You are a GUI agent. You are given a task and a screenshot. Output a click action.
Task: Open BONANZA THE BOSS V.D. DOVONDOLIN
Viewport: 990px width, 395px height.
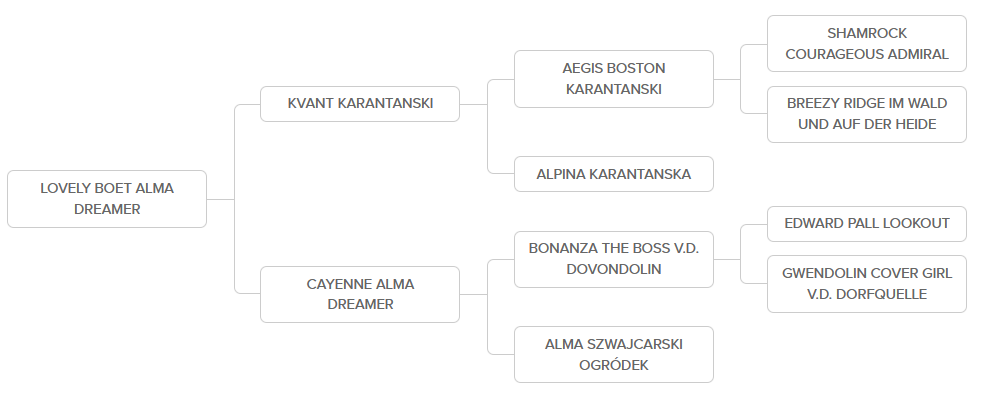(614, 259)
